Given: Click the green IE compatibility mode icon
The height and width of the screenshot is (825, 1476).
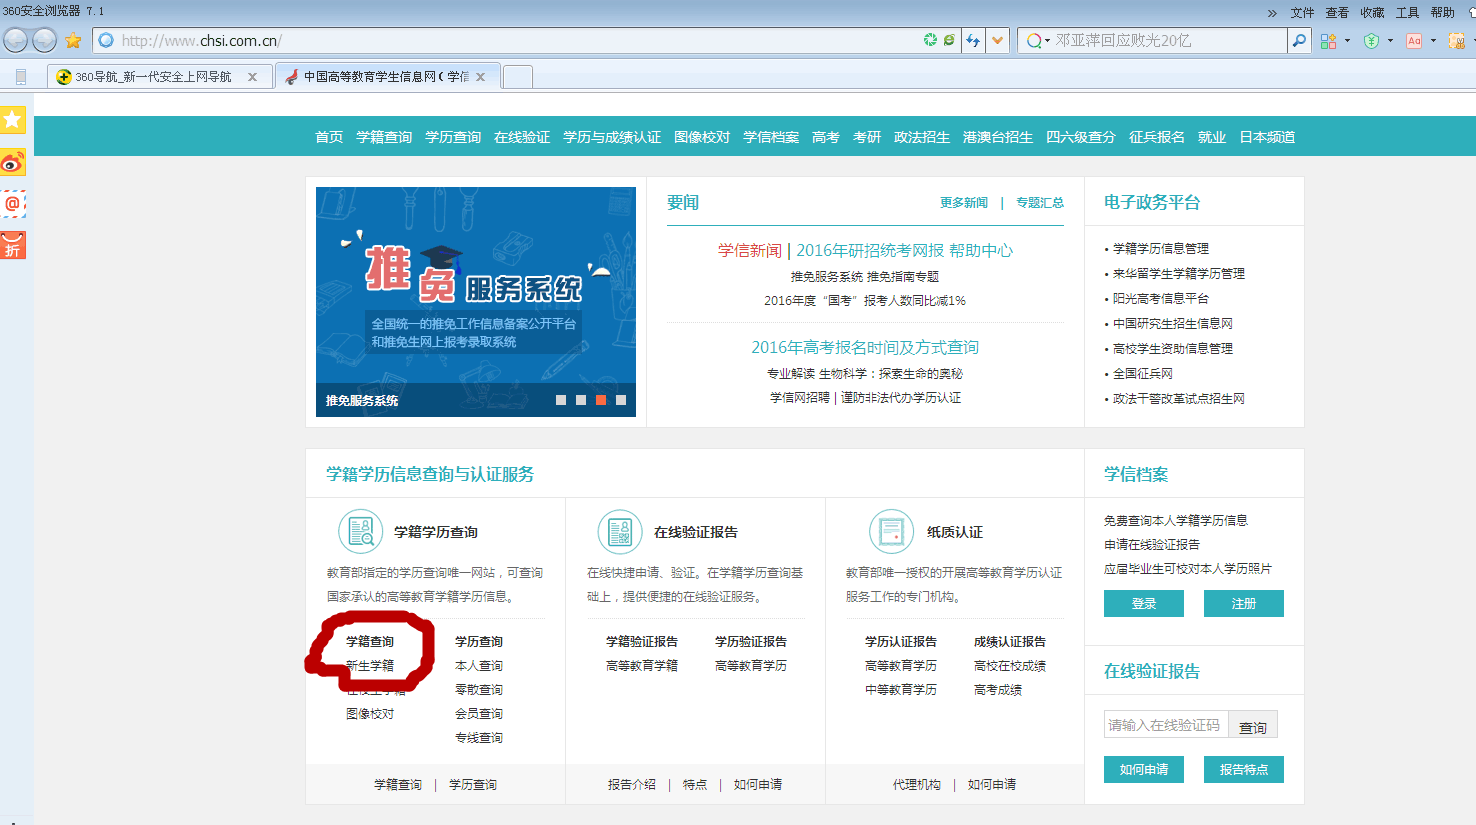Looking at the screenshot, I should coord(949,40).
